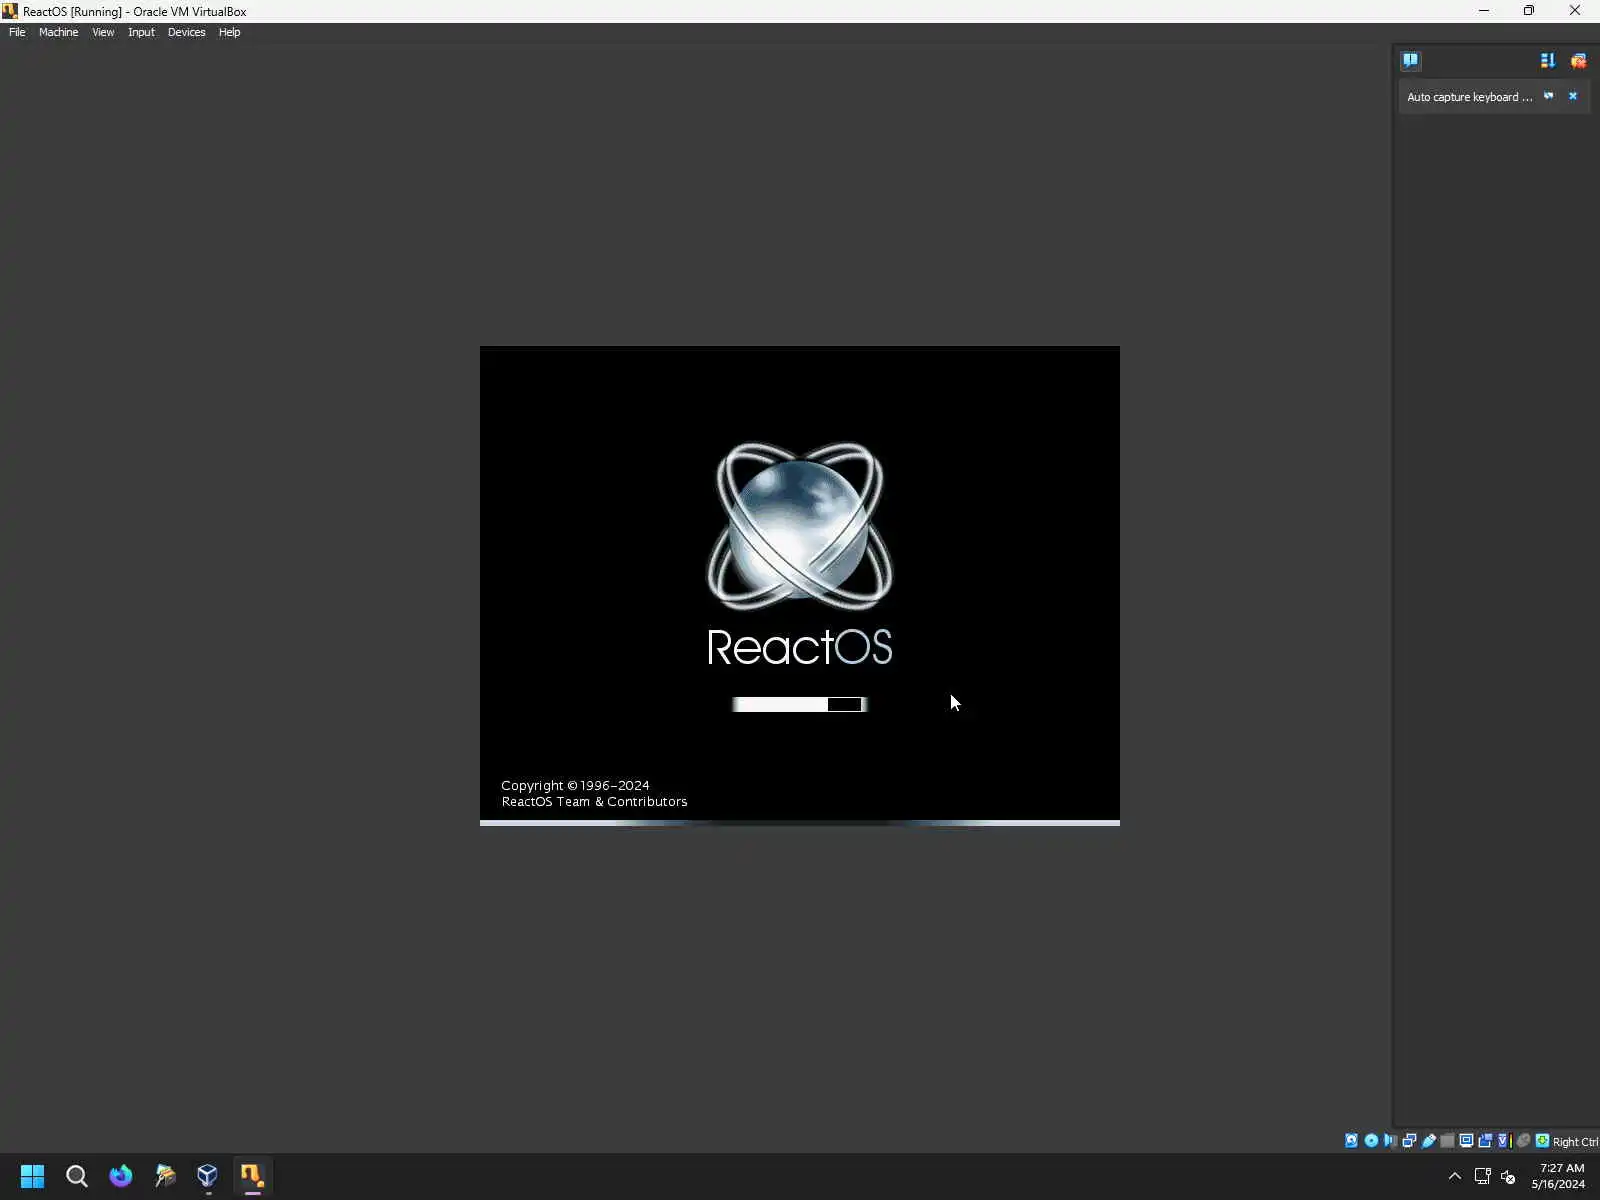Click the ReactOS boot progress bar
The width and height of the screenshot is (1600, 1200).
click(x=800, y=704)
